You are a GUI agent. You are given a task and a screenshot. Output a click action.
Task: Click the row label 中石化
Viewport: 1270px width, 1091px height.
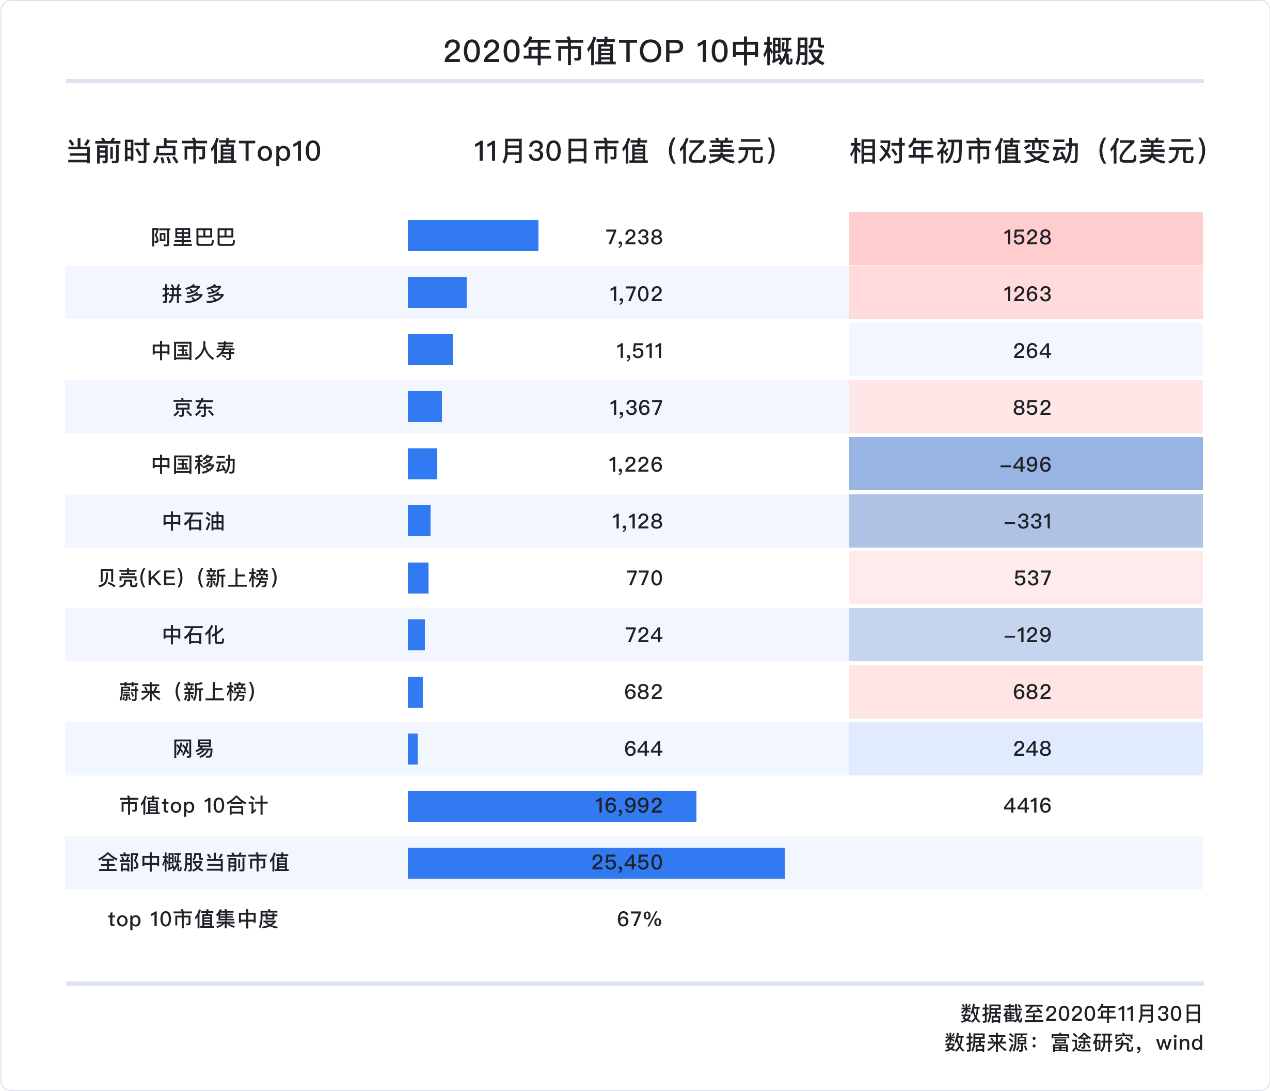194,635
